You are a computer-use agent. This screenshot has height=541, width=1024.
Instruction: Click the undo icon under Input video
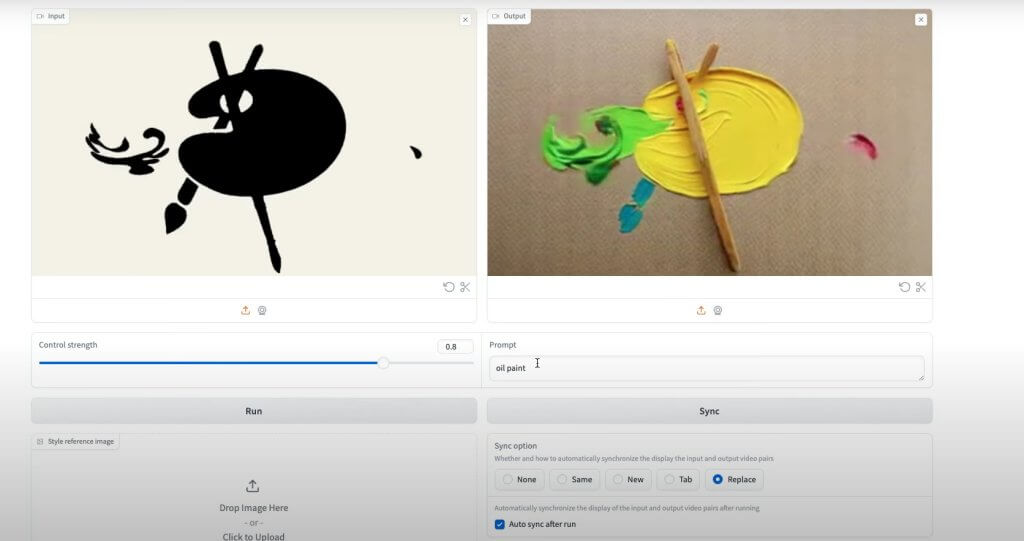coord(449,287)
